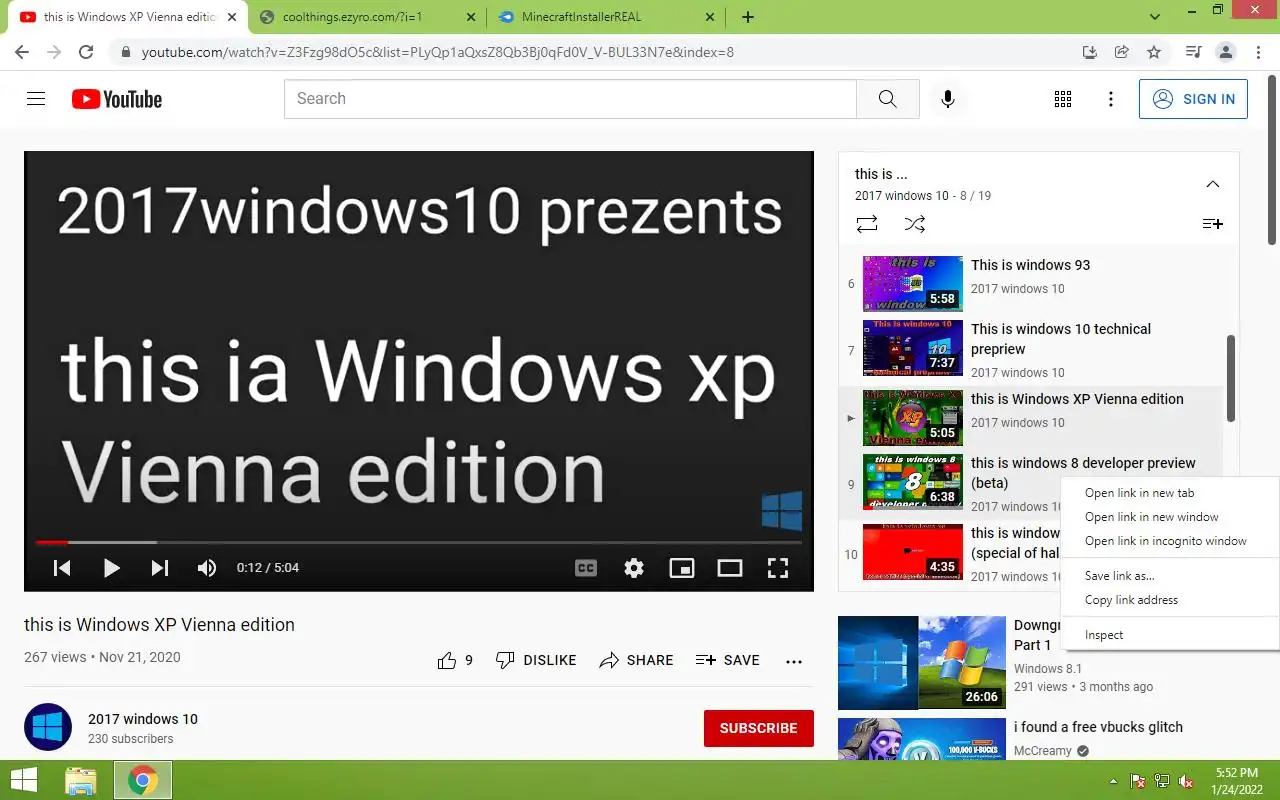Mute the video volume
The height and width of the screenshot is (800, 1280).
207,568
